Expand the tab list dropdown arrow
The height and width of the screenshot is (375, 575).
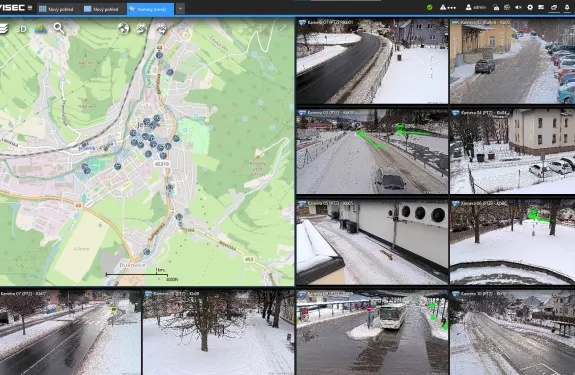pos(180,9)
